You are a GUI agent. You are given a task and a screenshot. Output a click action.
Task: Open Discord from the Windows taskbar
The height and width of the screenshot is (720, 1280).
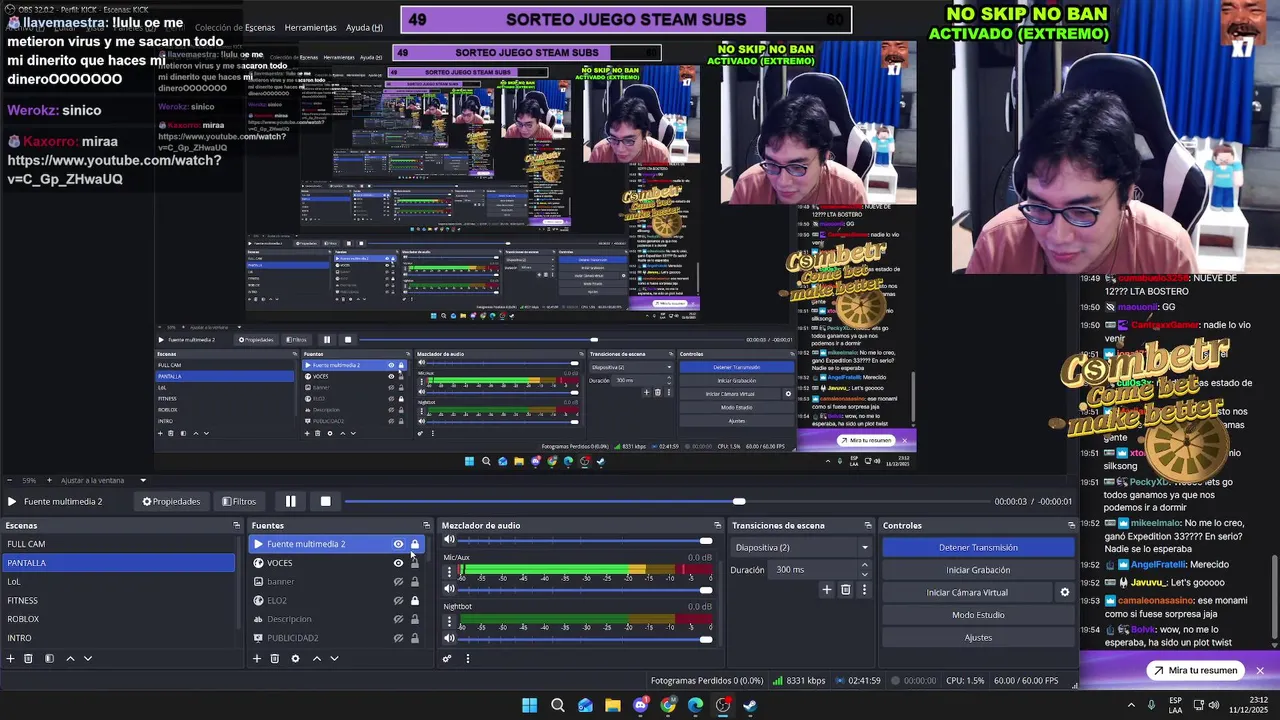641,705
